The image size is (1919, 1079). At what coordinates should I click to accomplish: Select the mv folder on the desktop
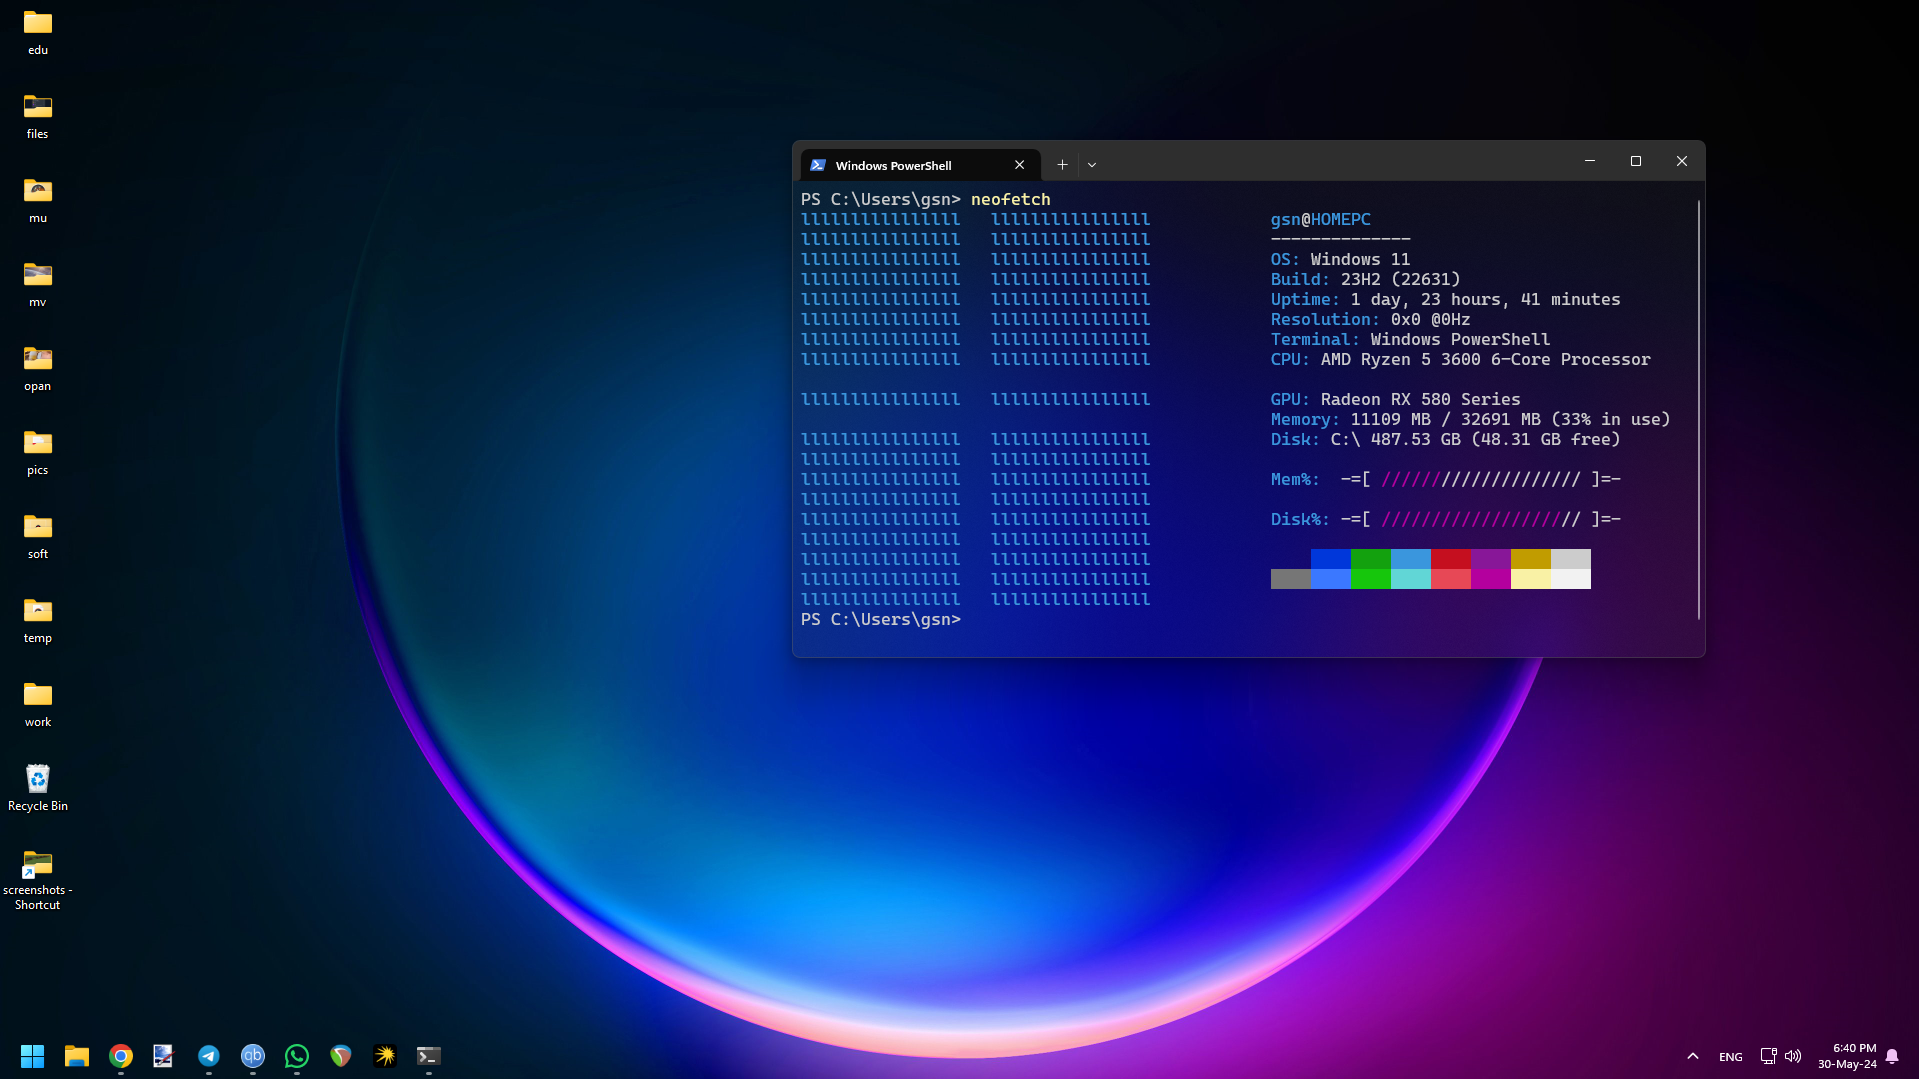pyautogui.click(x=38, y=284)
